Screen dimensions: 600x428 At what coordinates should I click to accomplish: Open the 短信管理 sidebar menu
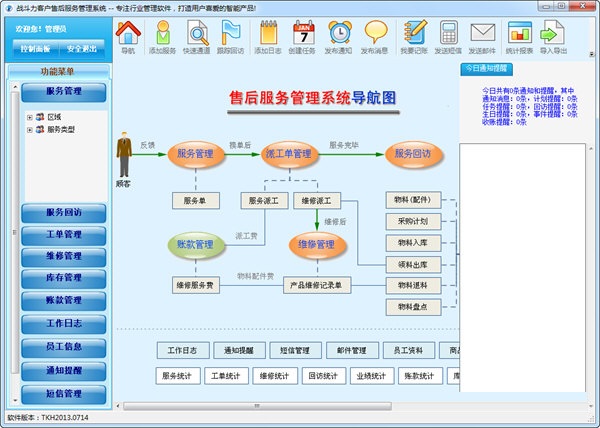coord(64,394)
